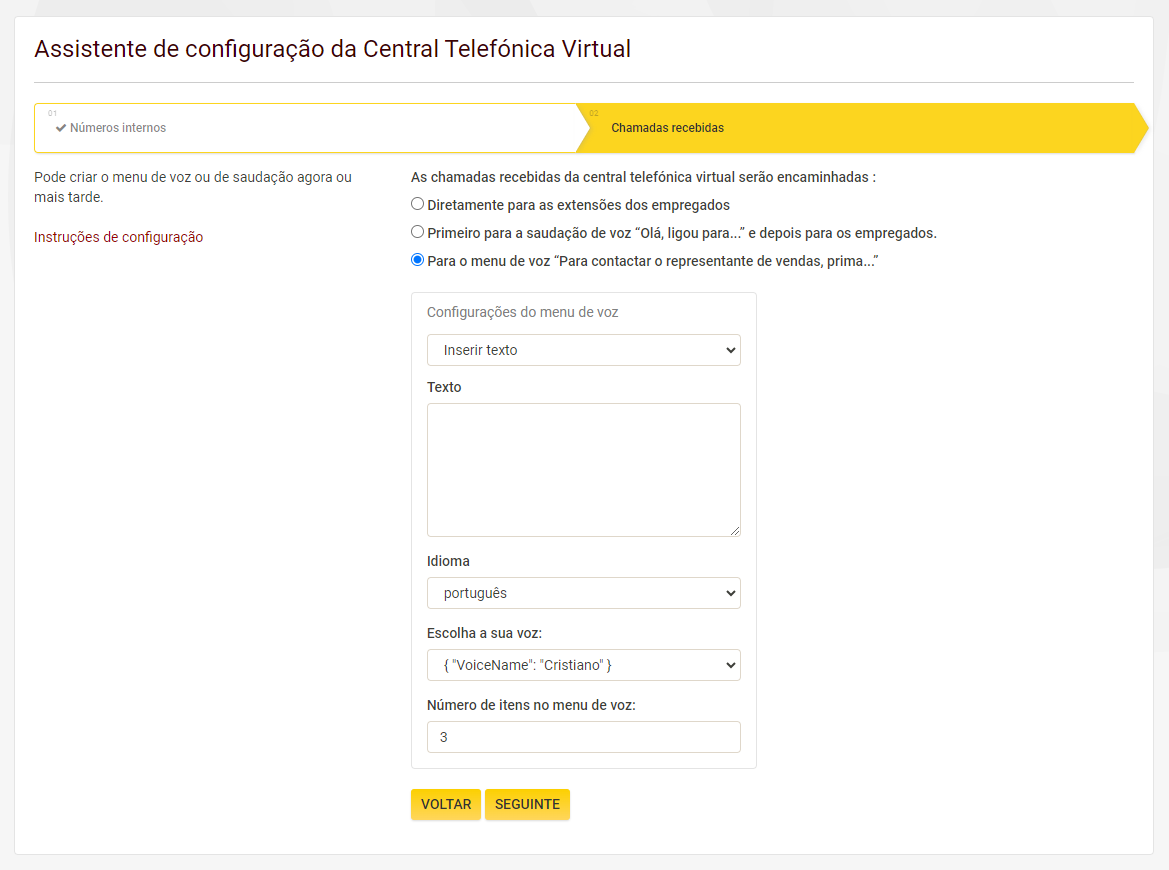Select 'Para o menu de voz' radio

tap(418, 260)
